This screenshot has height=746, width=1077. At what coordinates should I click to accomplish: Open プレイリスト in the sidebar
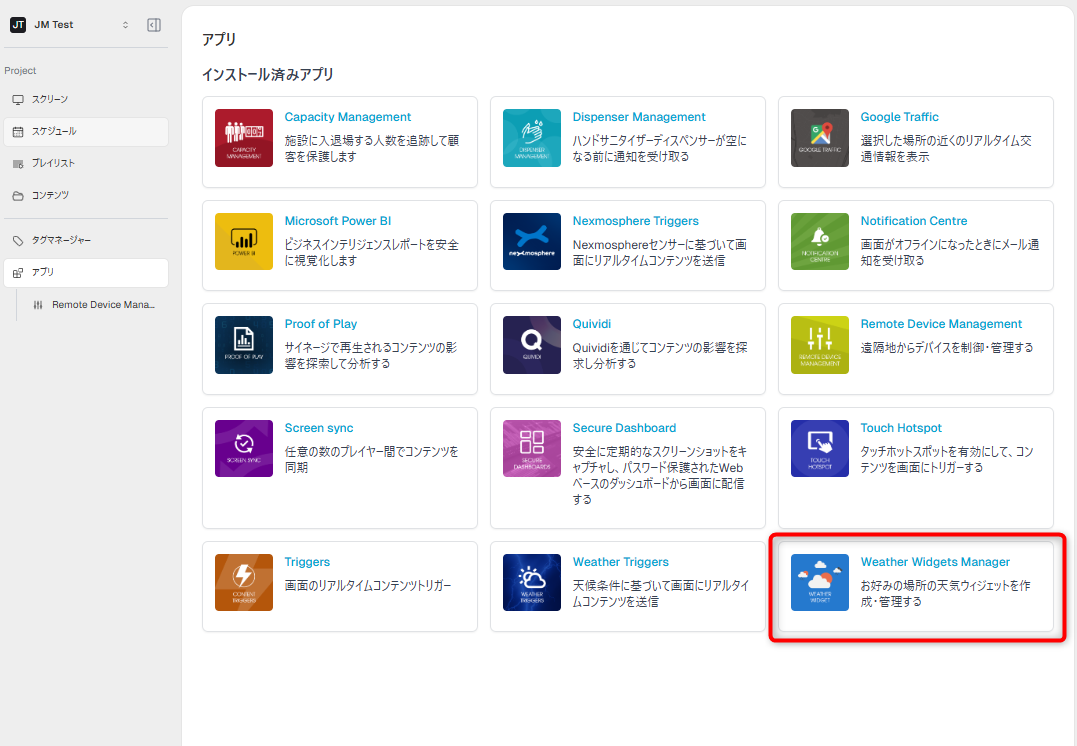coord(86,163)
